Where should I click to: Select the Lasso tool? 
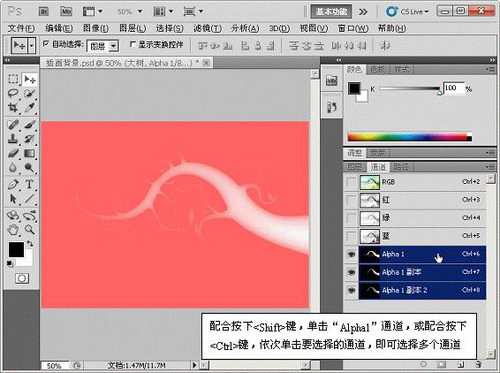click(13, 94)
